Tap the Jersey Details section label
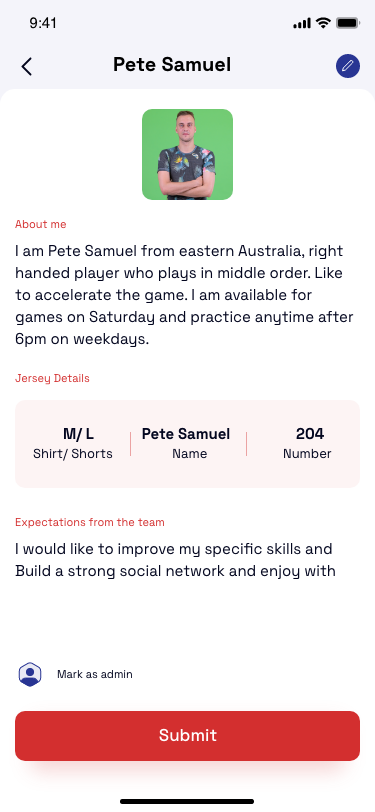Screen dimensions: 375x812 (x=52, y=379)
